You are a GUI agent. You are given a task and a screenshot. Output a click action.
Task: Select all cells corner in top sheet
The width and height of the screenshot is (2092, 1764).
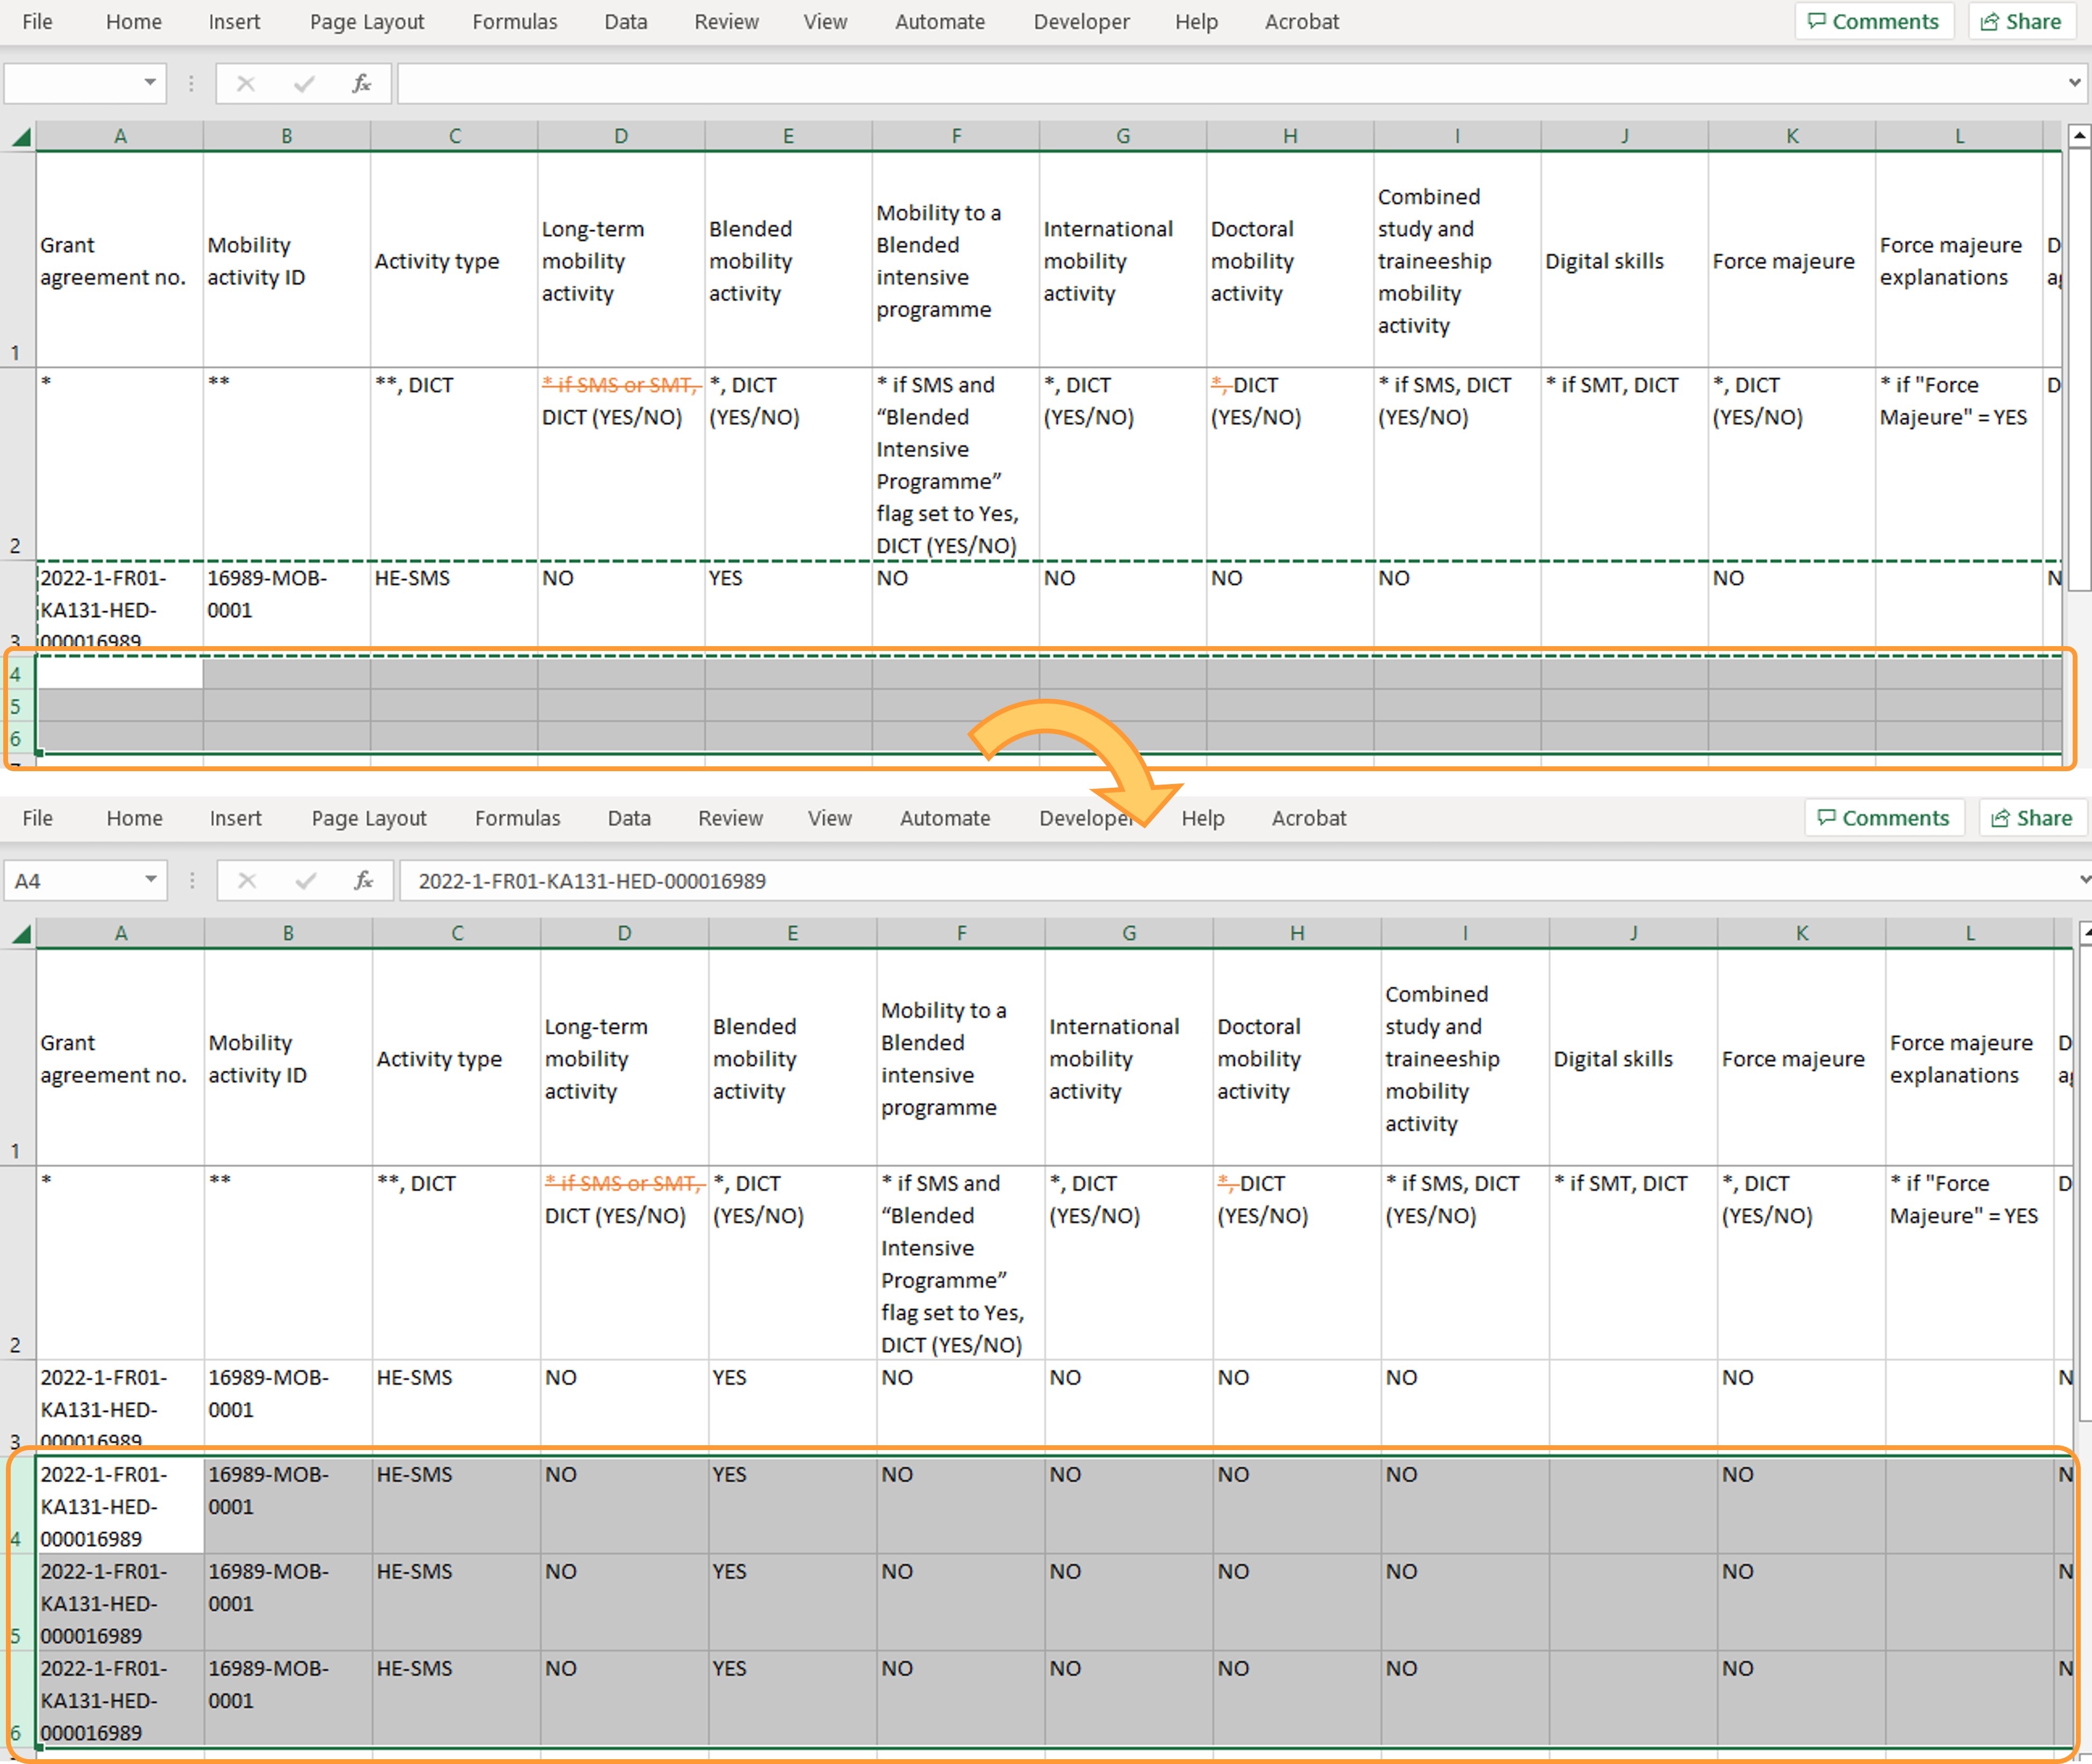(20, 137)
